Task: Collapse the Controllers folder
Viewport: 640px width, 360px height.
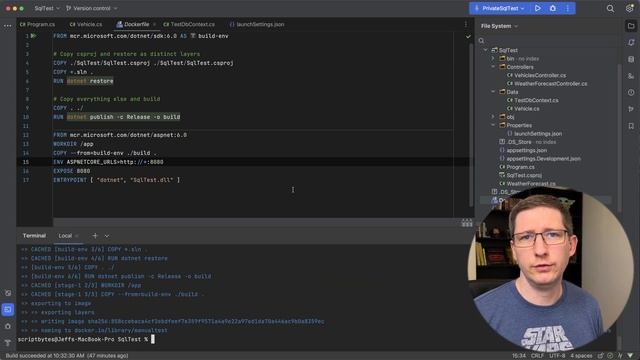Action: point(493,67)
